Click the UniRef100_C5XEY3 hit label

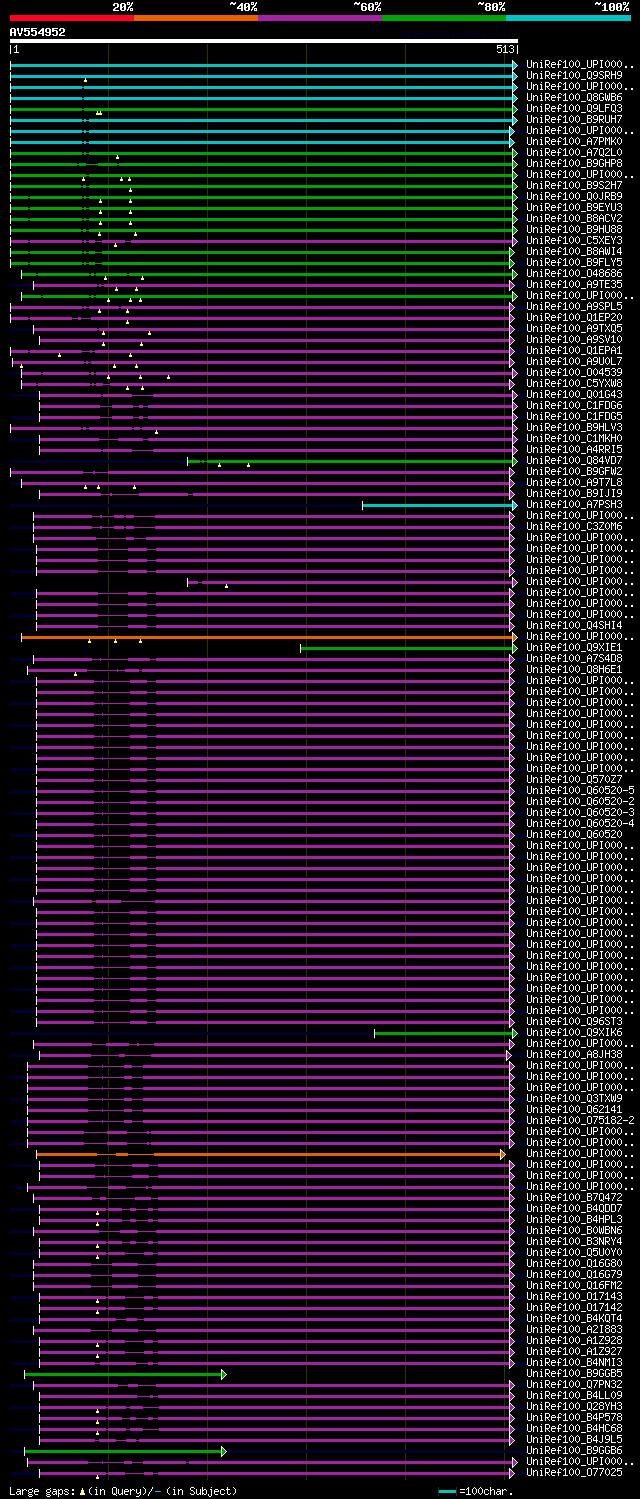pyautogui.click(x=574, y=240)
